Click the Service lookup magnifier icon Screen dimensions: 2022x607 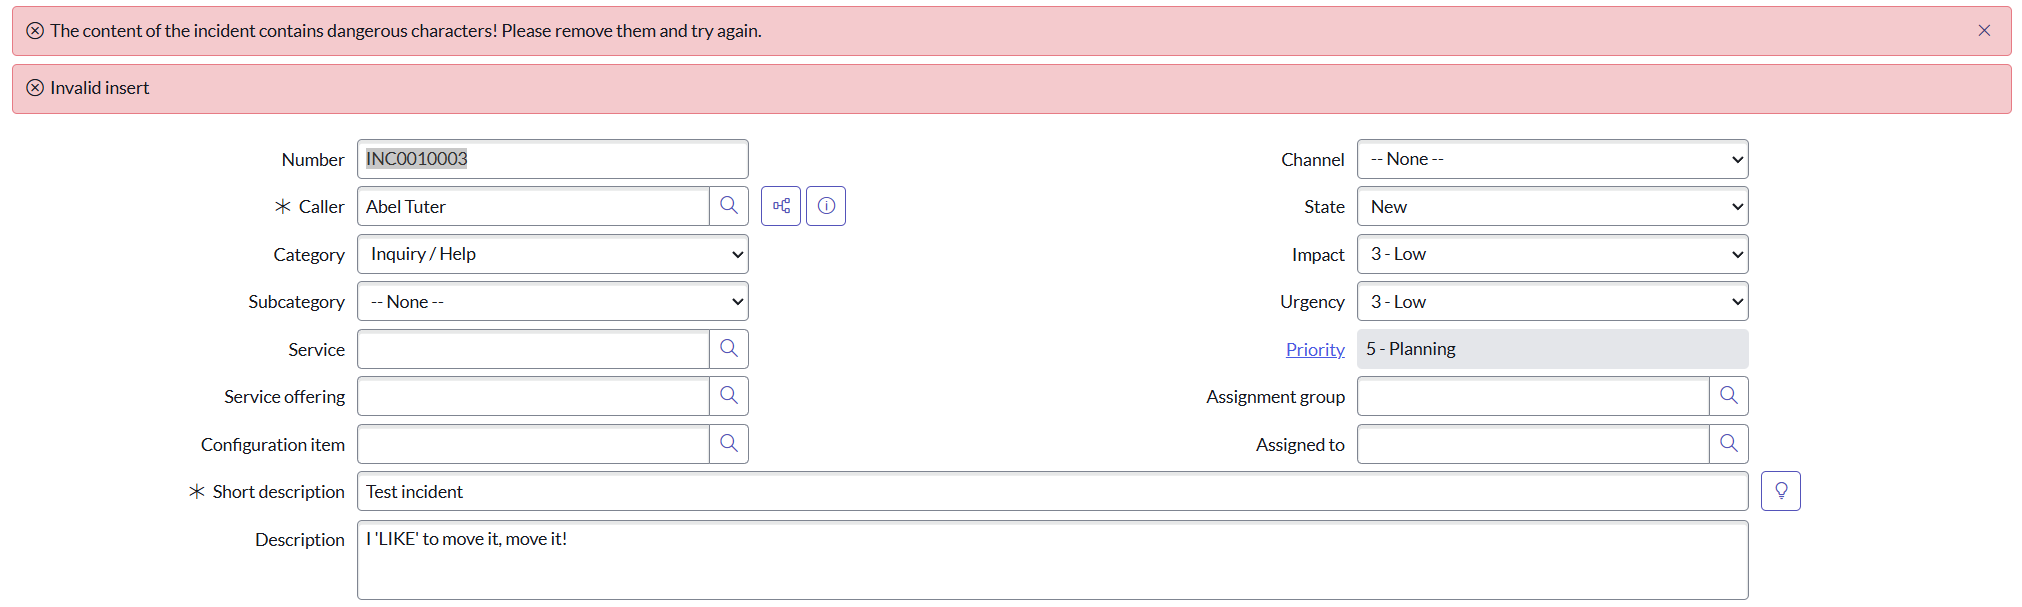point(728,349)
